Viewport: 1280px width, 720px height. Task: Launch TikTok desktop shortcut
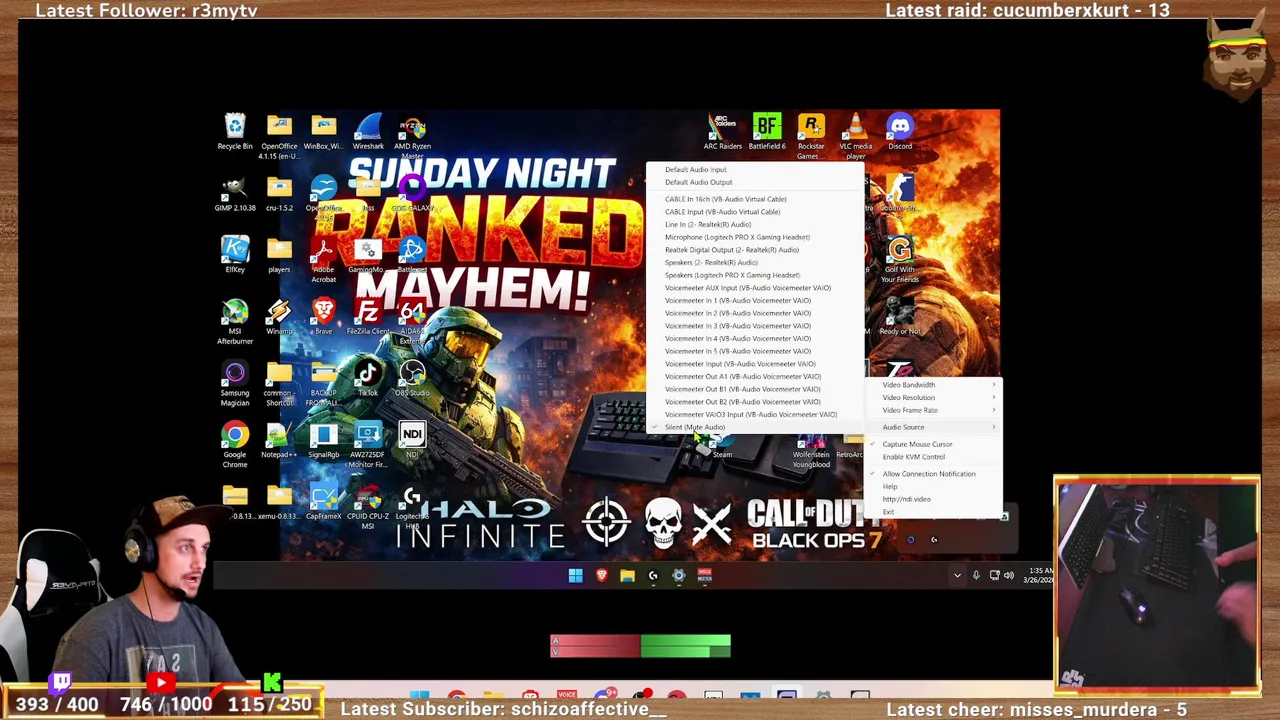368,379
